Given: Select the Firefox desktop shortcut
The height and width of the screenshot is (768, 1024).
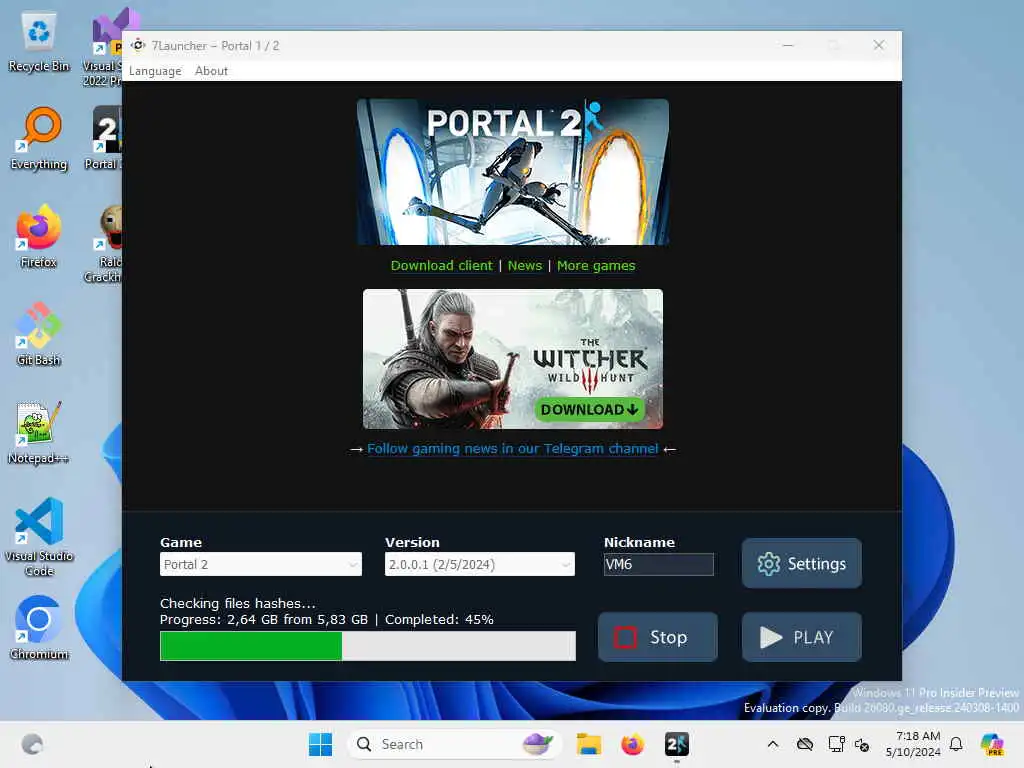Looking at the screenshot, I should 39,236.
